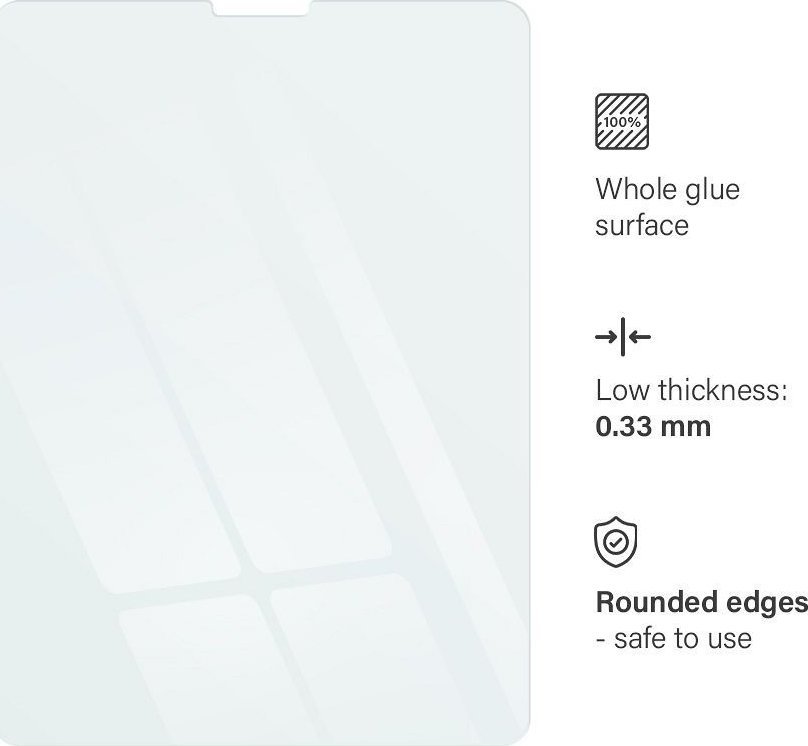This screenshot has width=808, height=746.
Task: Click the shield checkmark icon
Action: point(616,542)
